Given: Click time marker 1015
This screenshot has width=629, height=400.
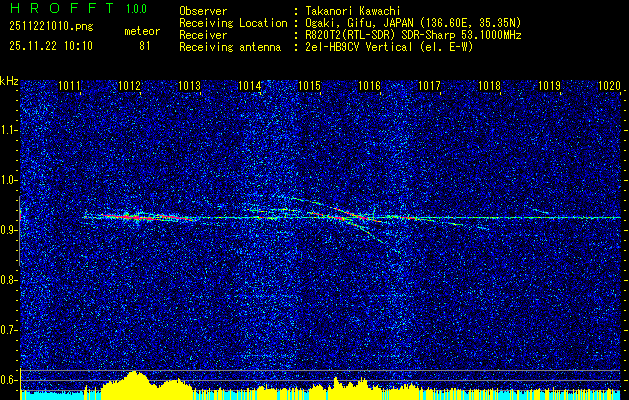Looking at the screenshot, I should [309, 86].
